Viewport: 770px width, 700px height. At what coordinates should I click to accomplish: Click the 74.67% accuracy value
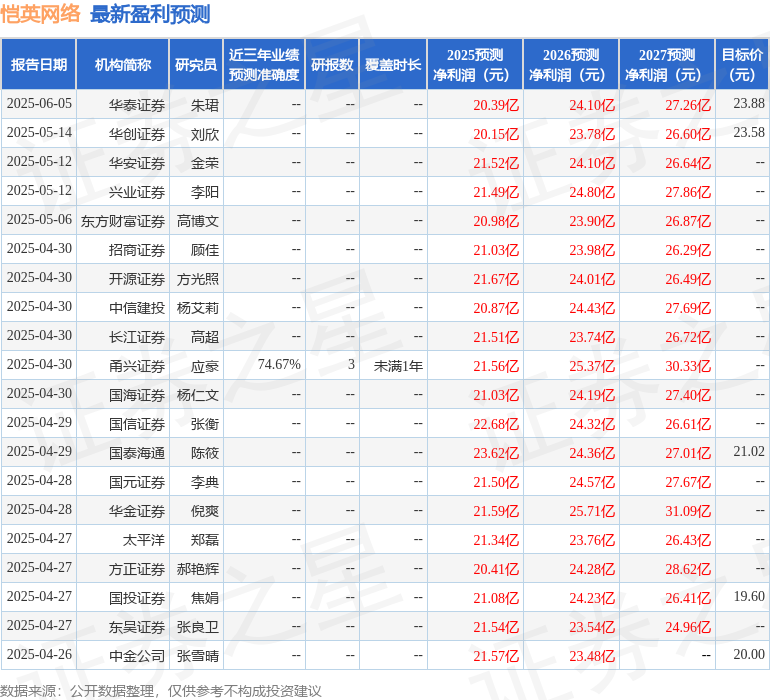(279, 365)
